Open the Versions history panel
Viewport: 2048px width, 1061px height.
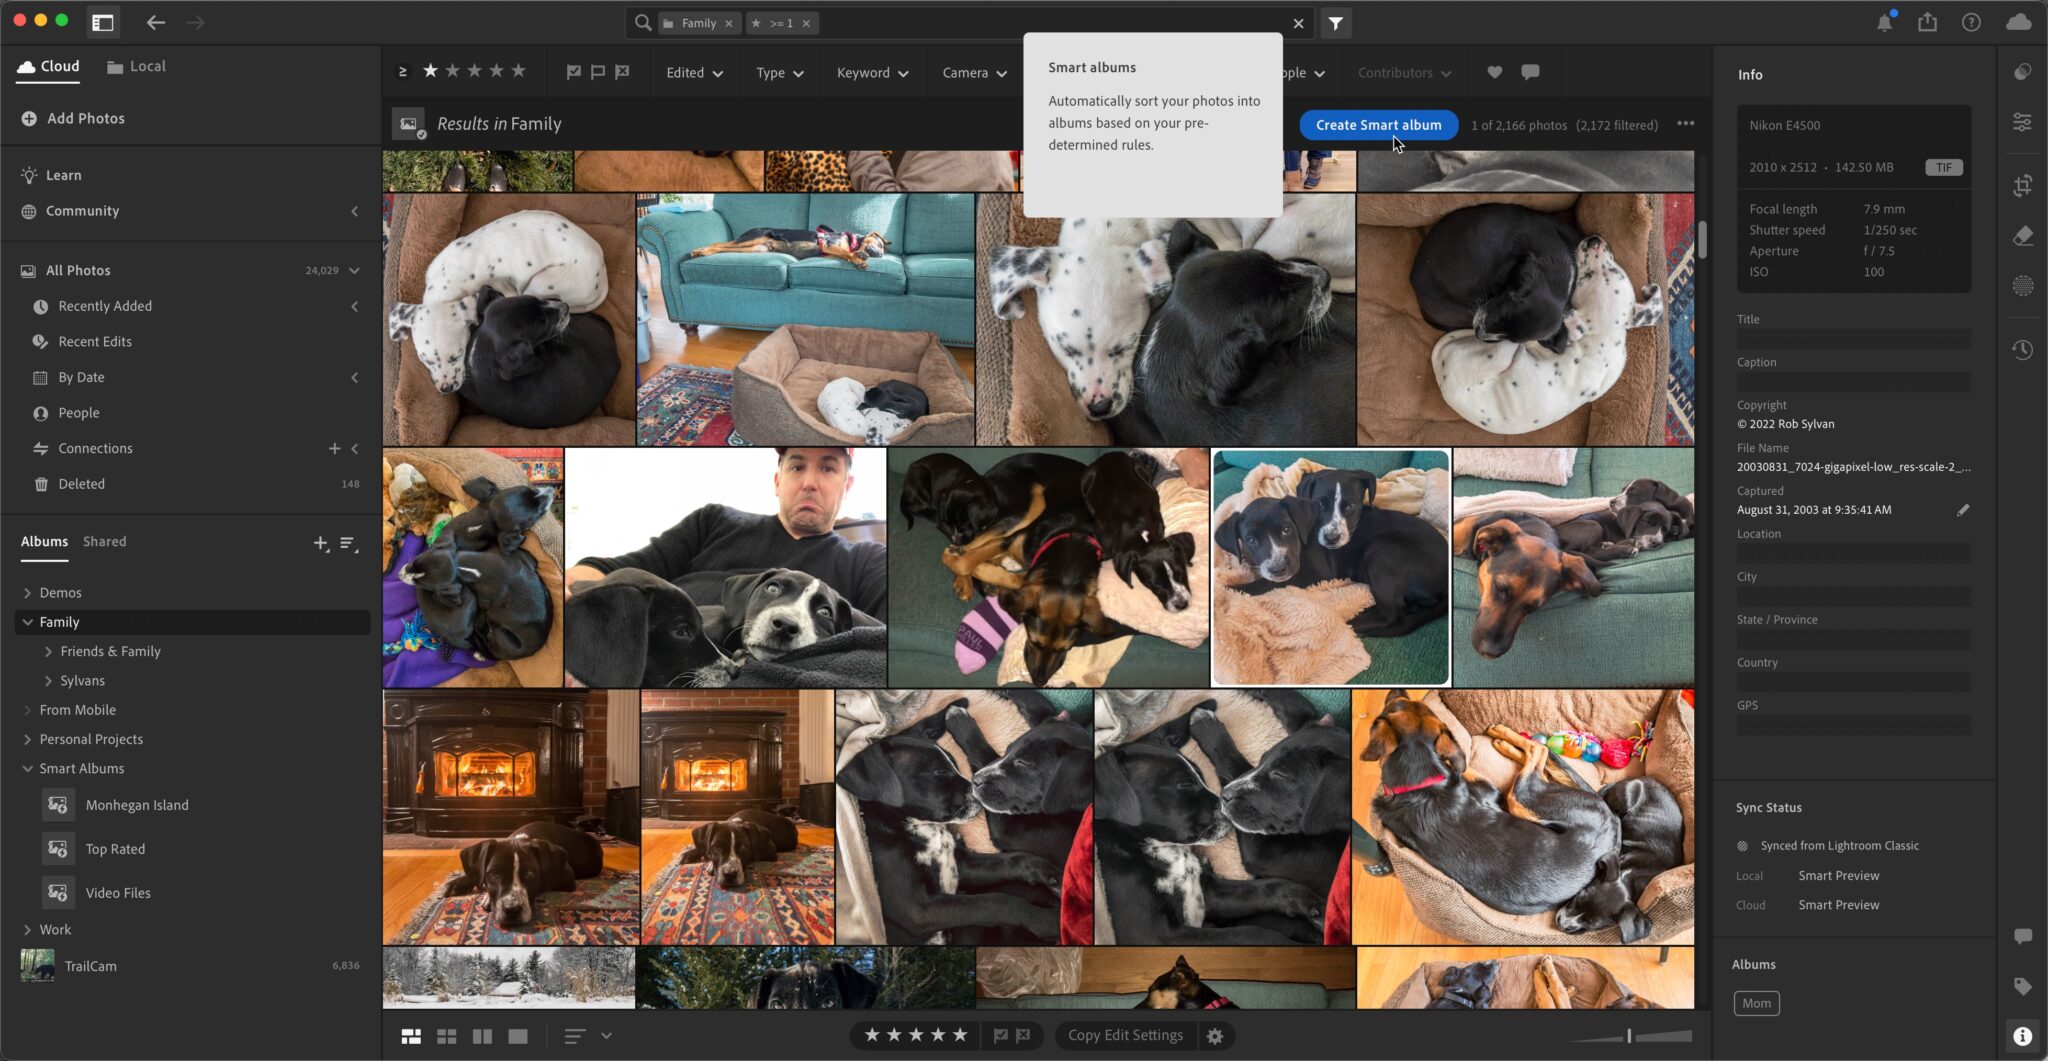2023,349
